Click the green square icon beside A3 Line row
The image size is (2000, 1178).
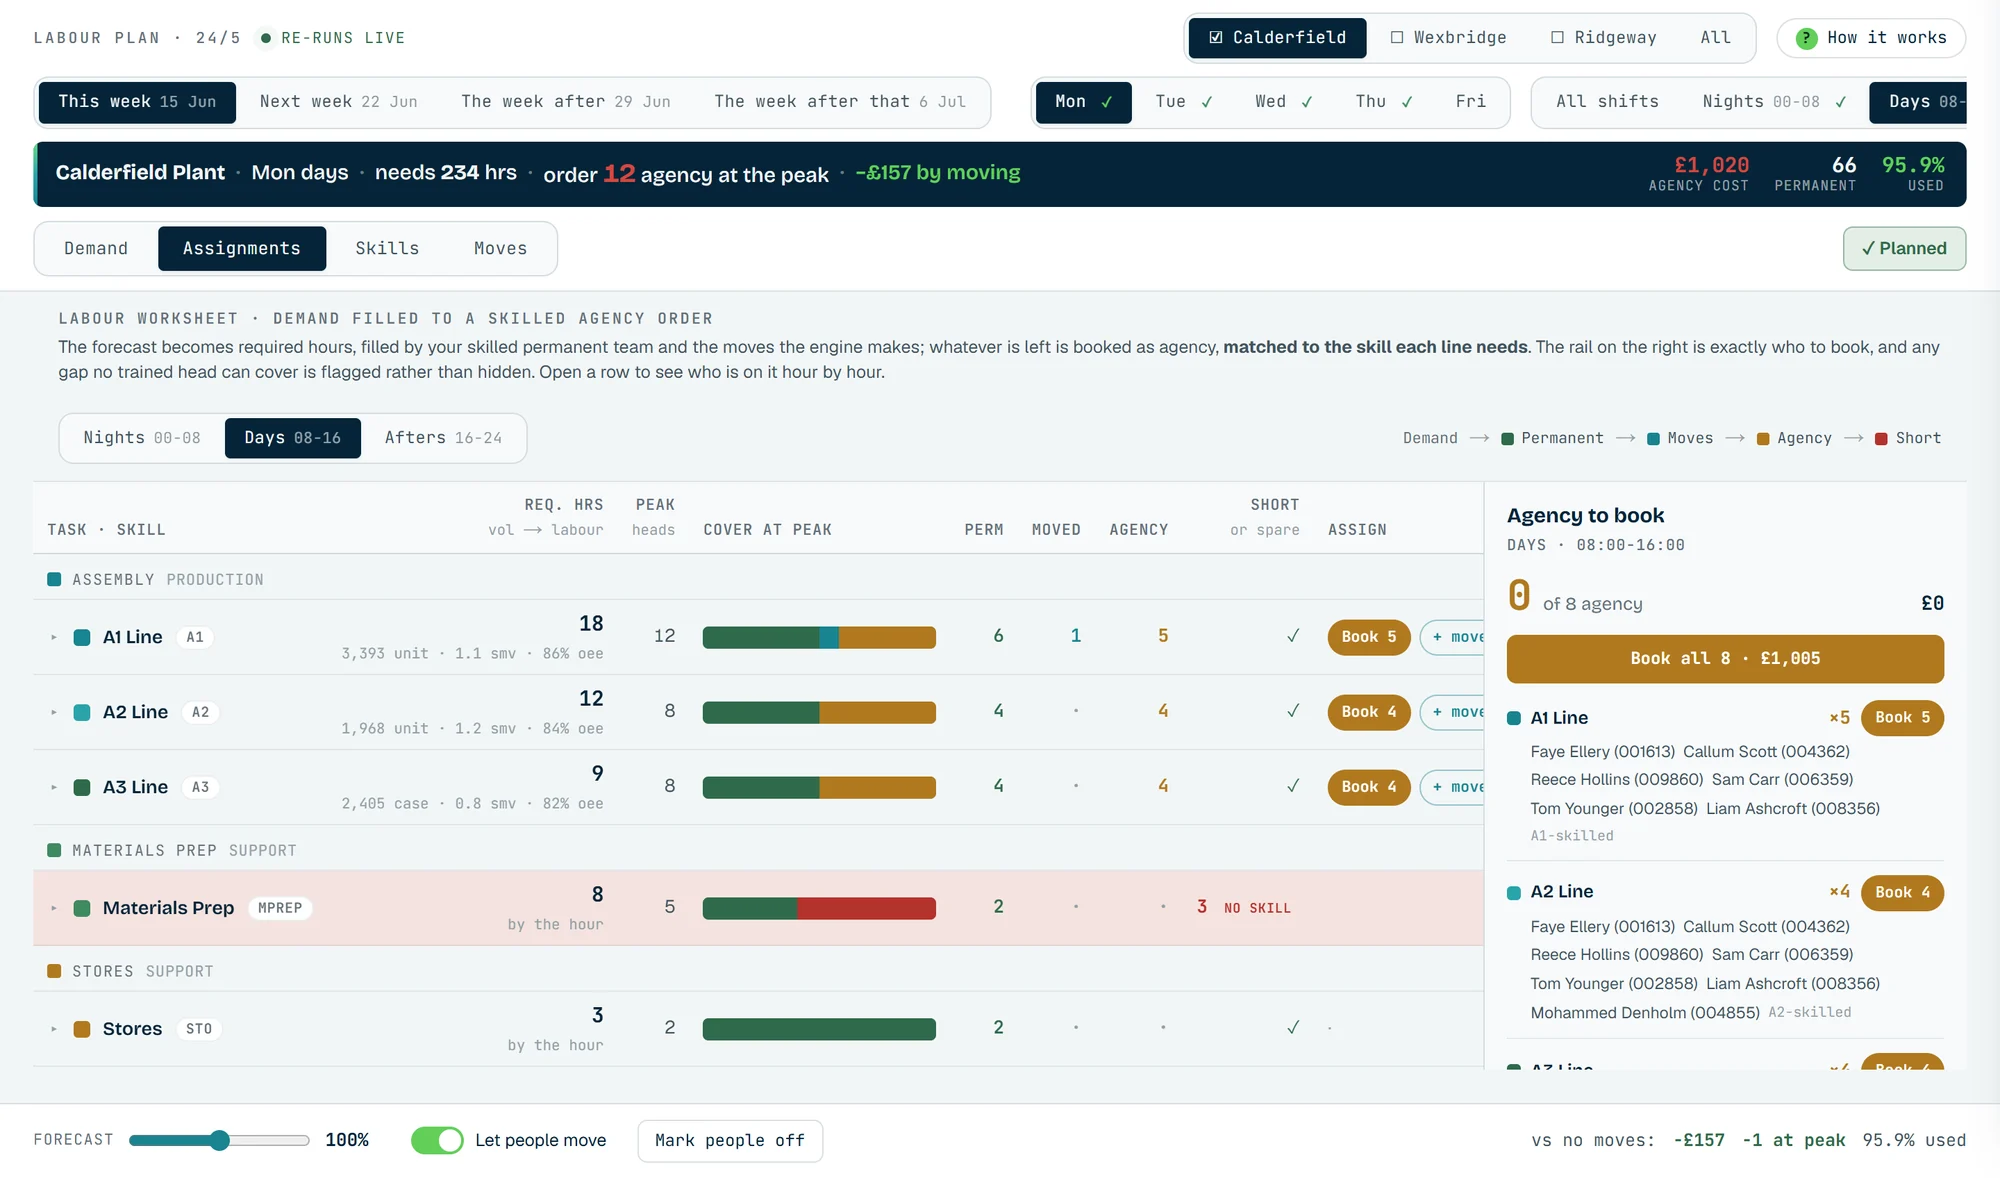click(x=82, y=787)
